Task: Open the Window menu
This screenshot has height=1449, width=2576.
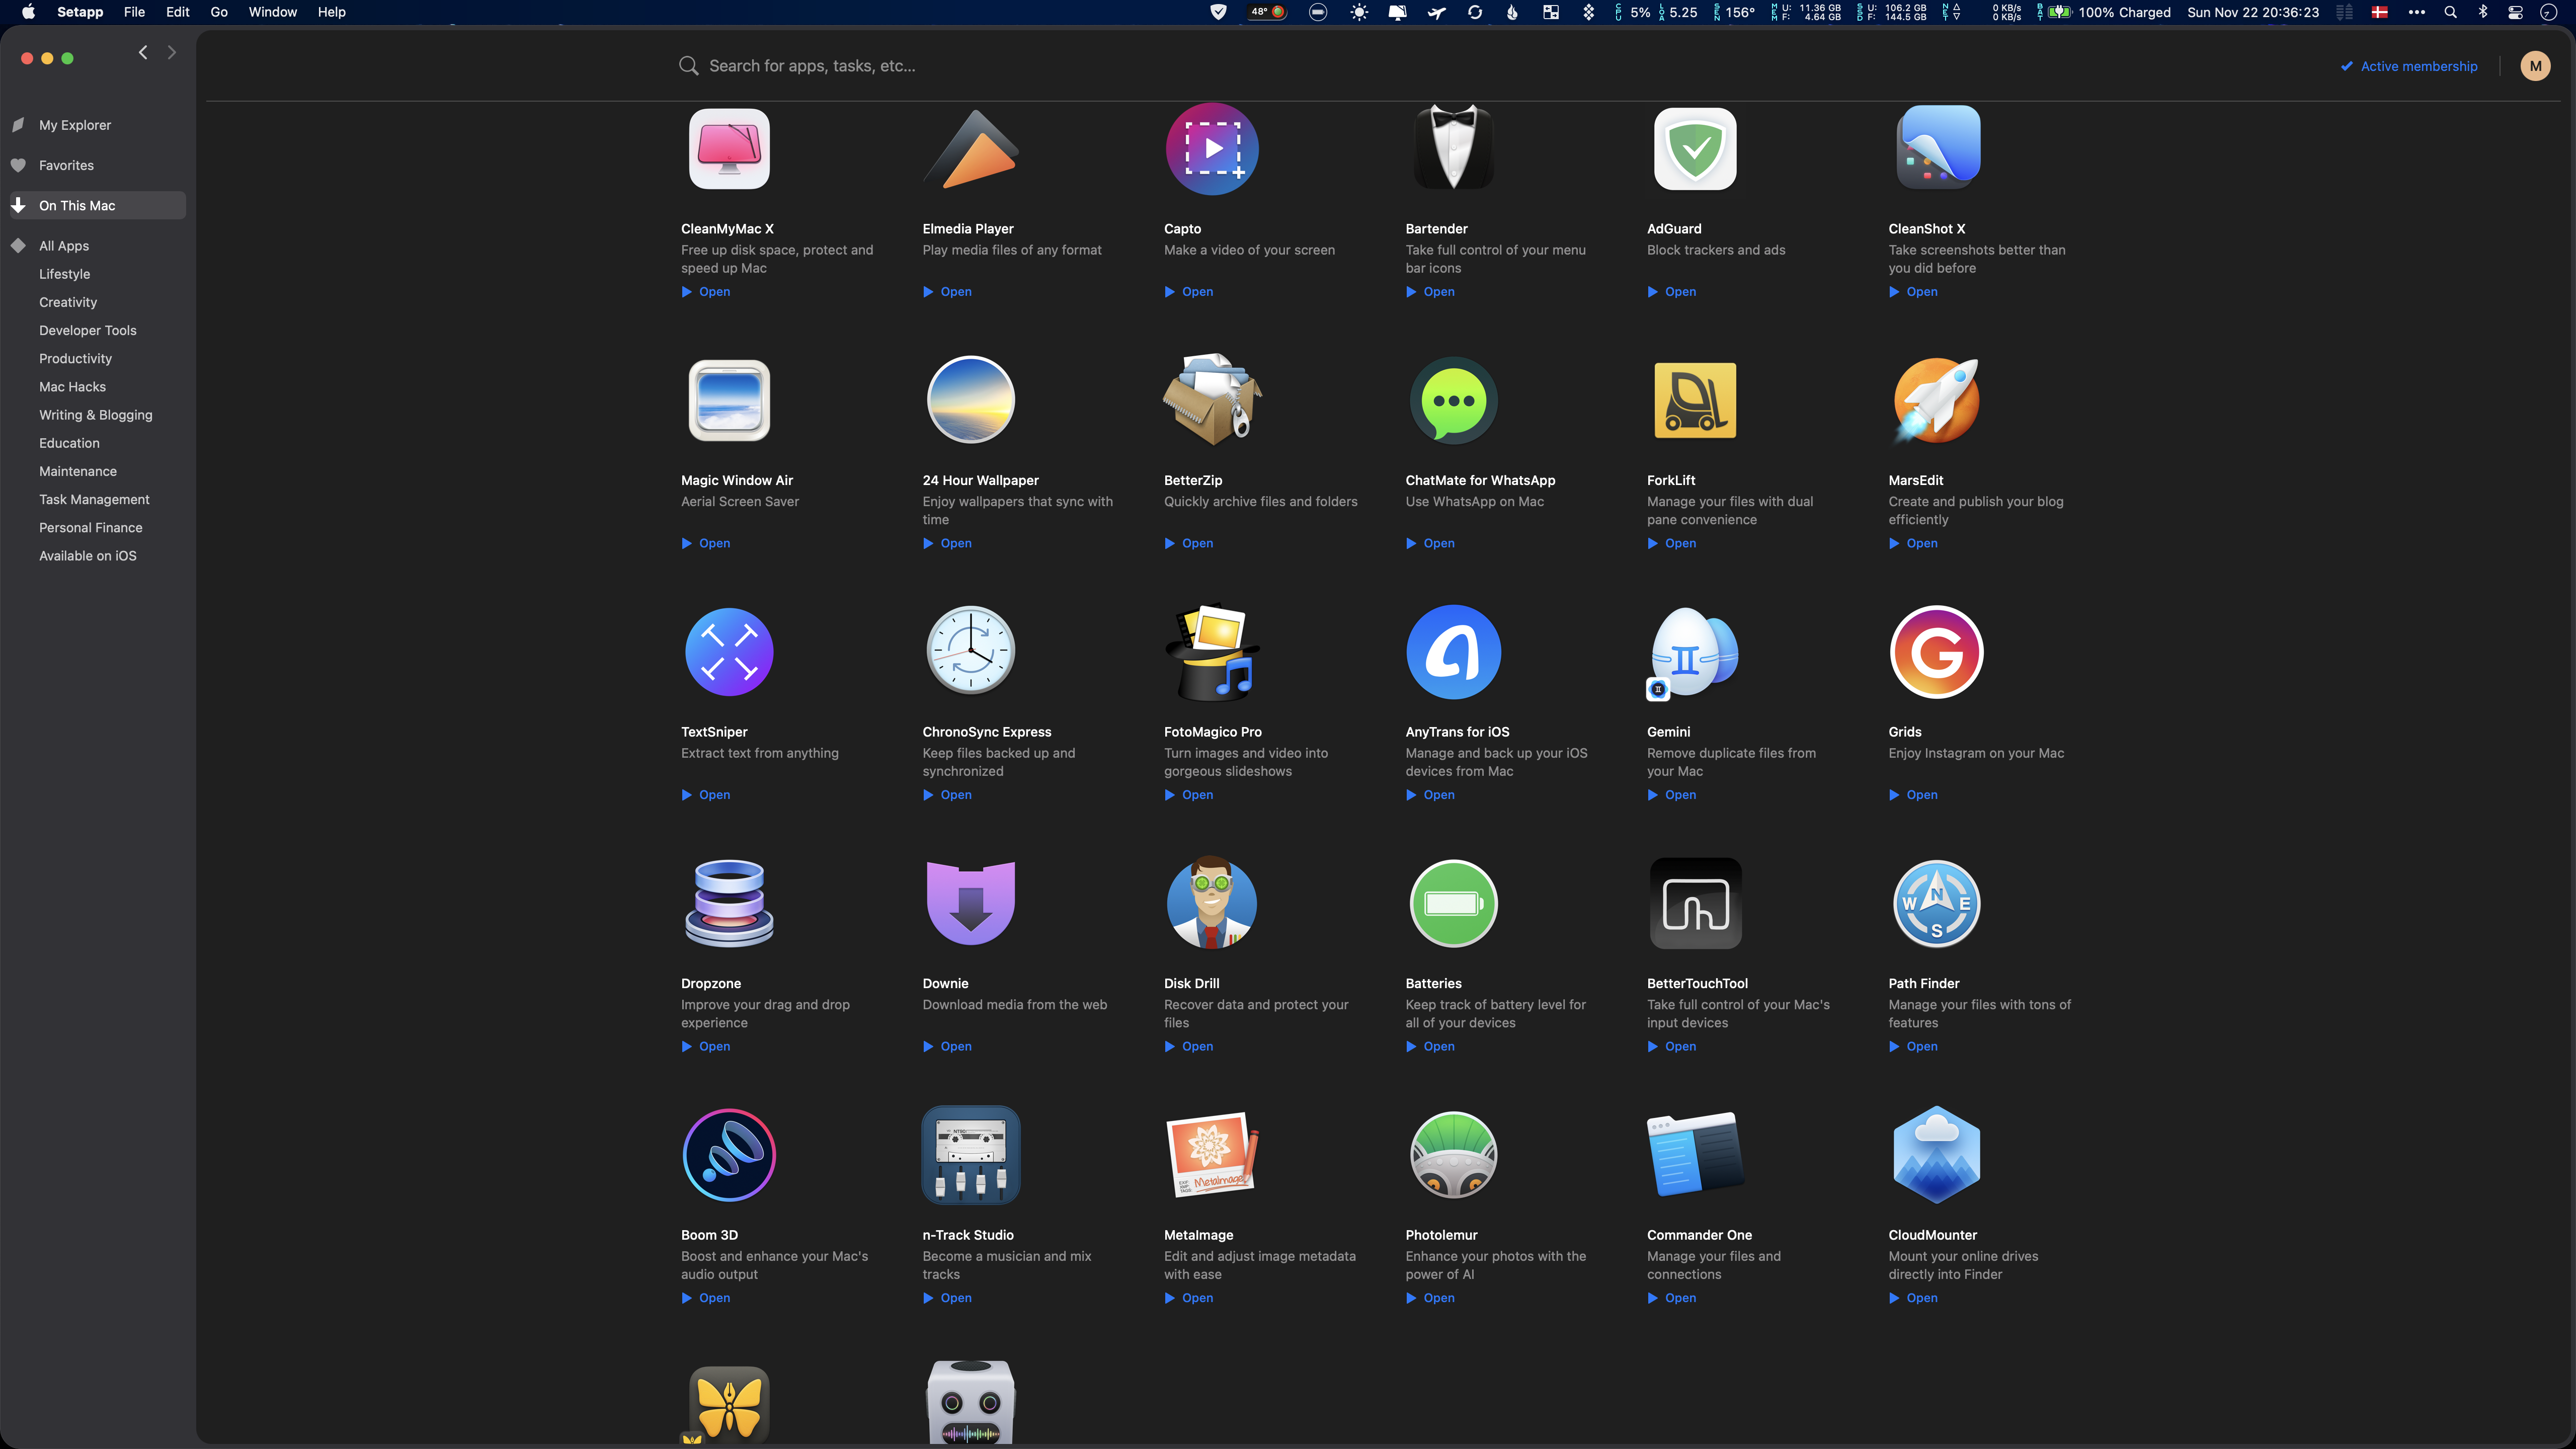Action: tap(272, 12)
